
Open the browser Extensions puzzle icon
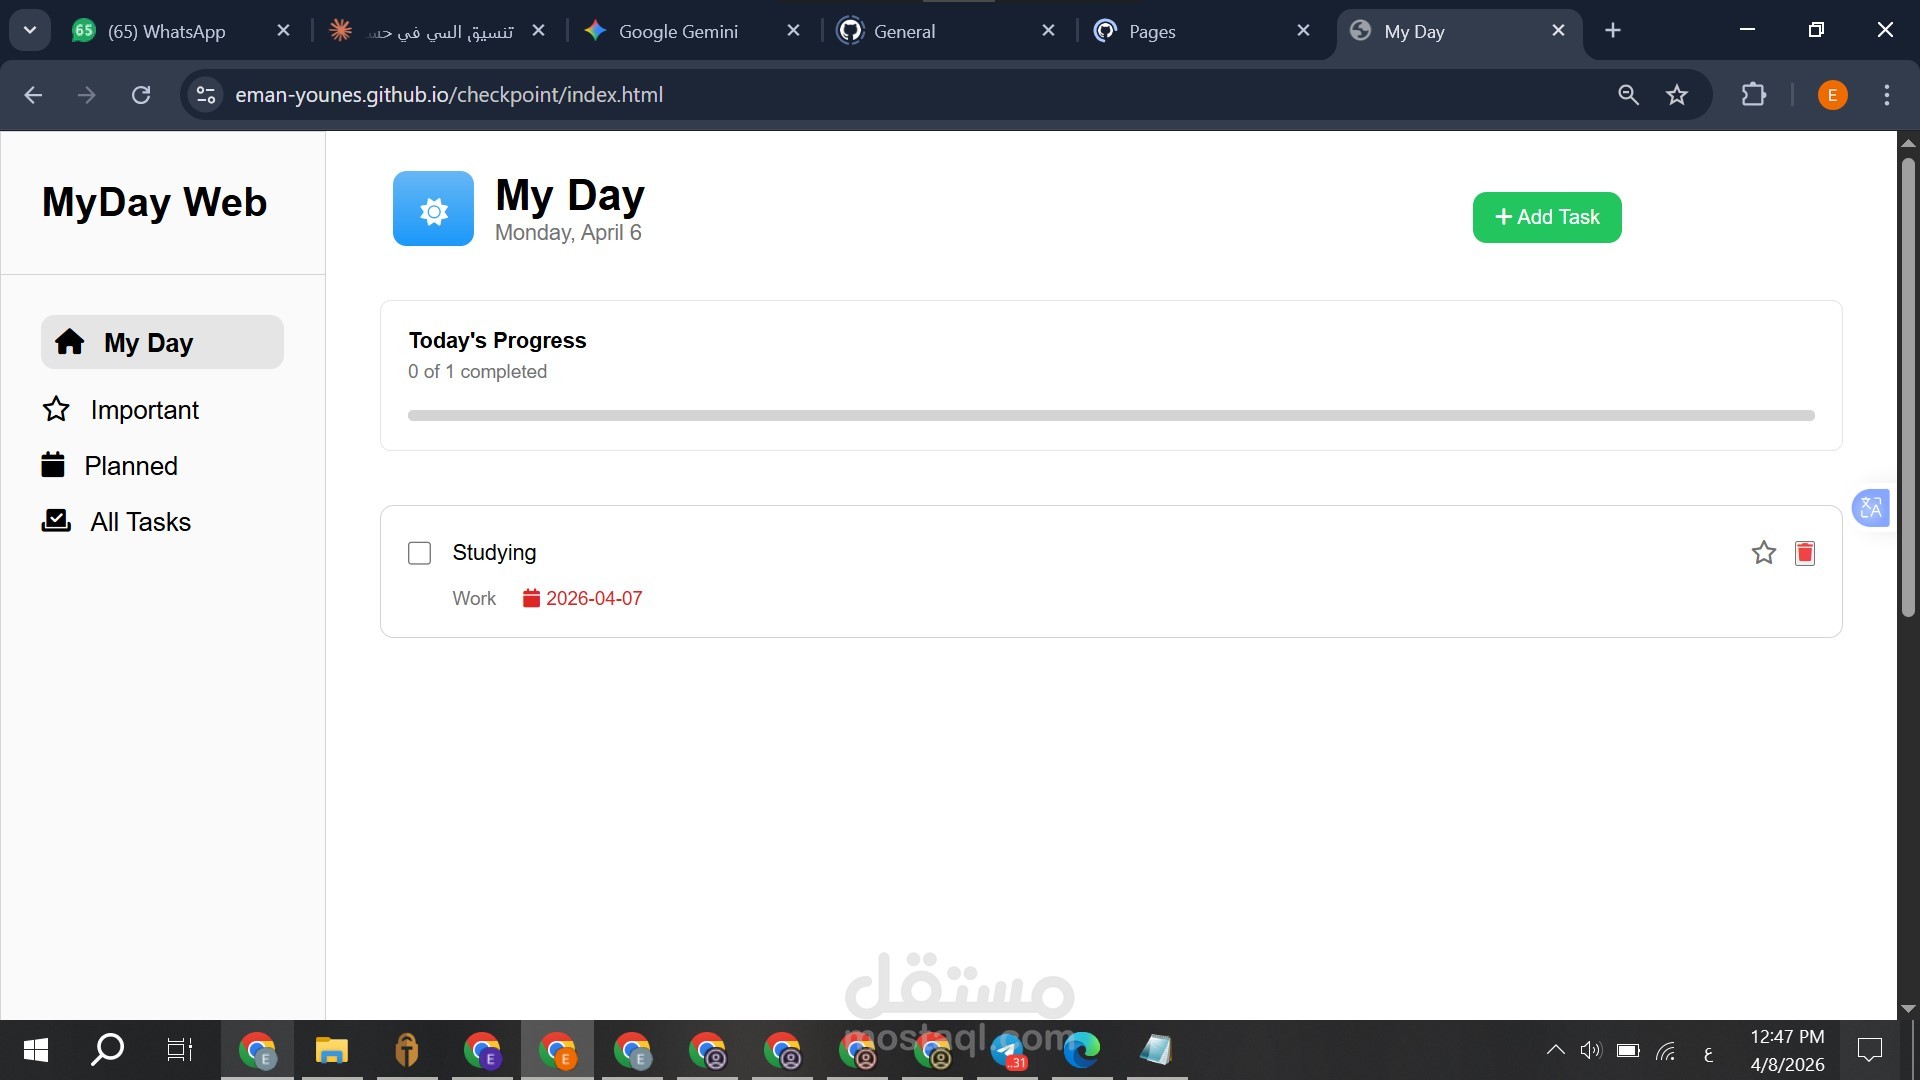pos(1753,95)
